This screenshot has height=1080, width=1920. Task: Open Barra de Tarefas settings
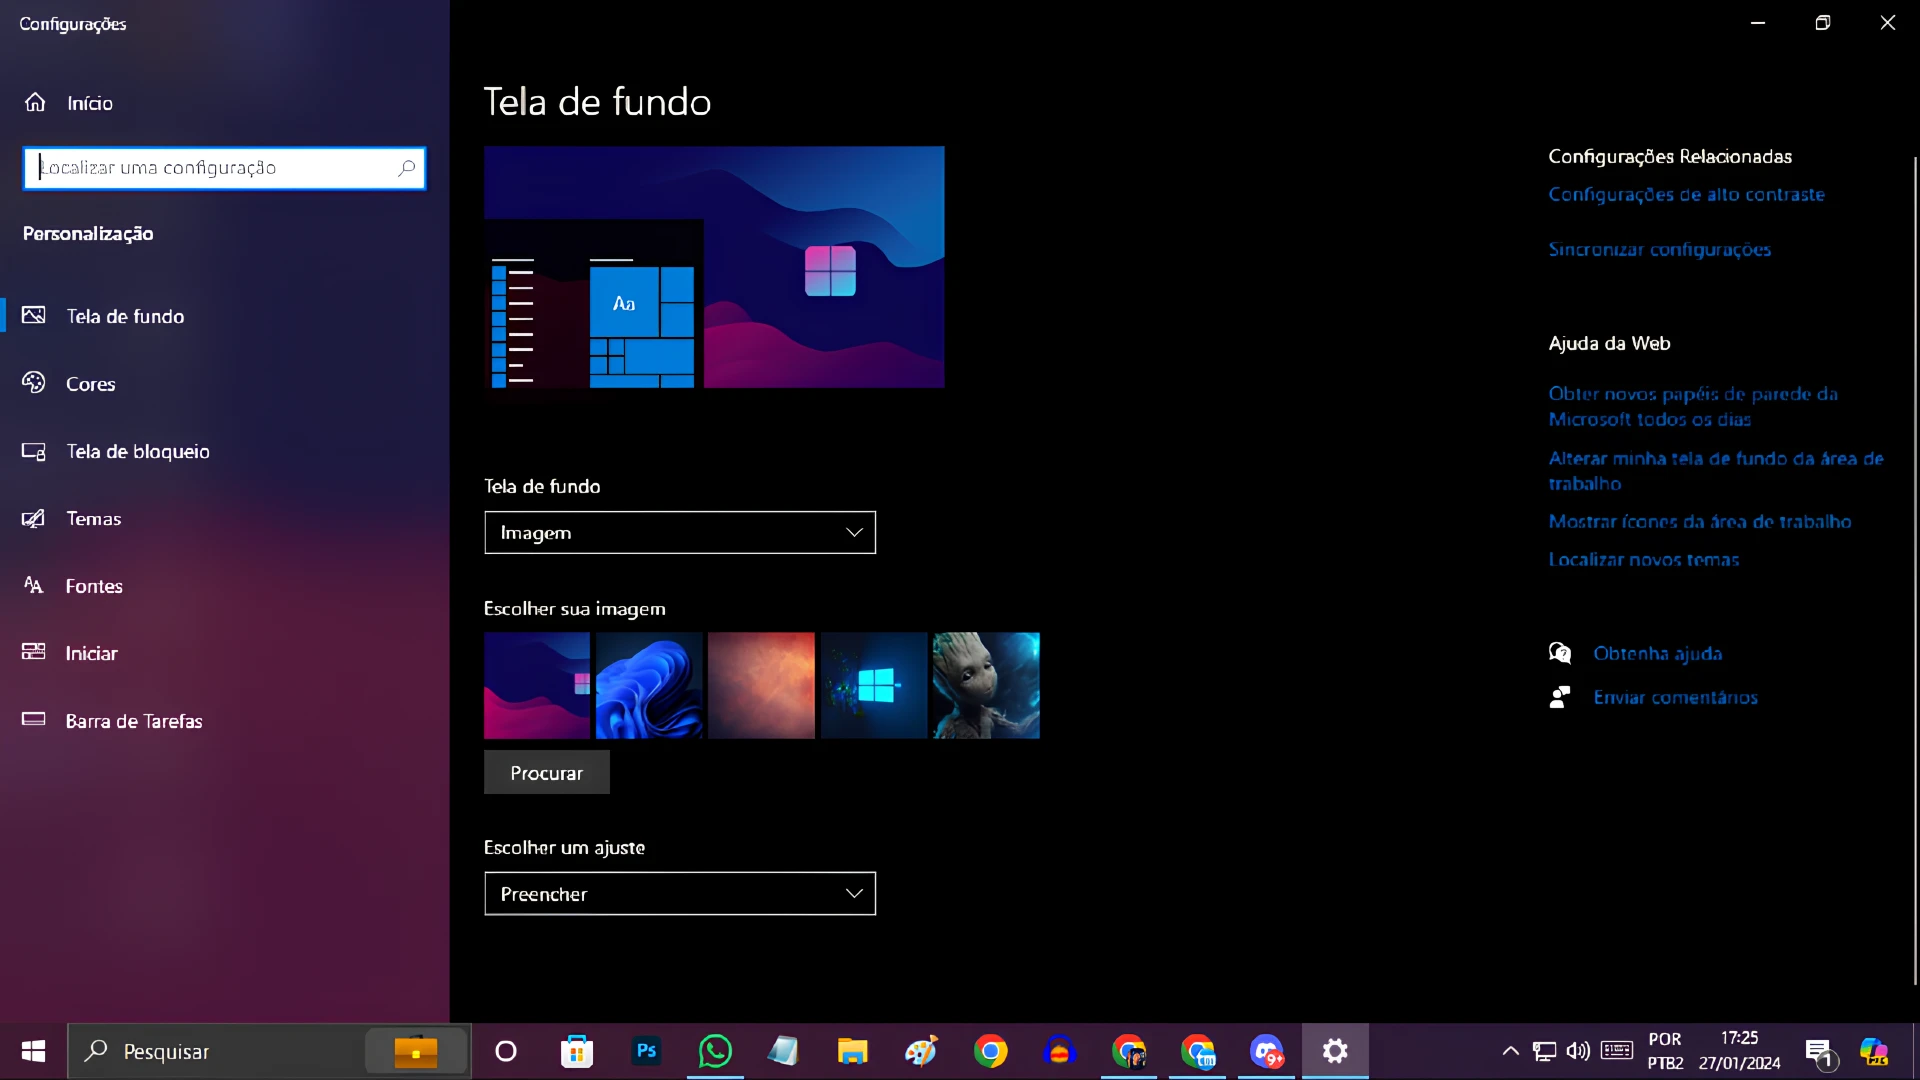pyautogui.click(x=134, y=720)
